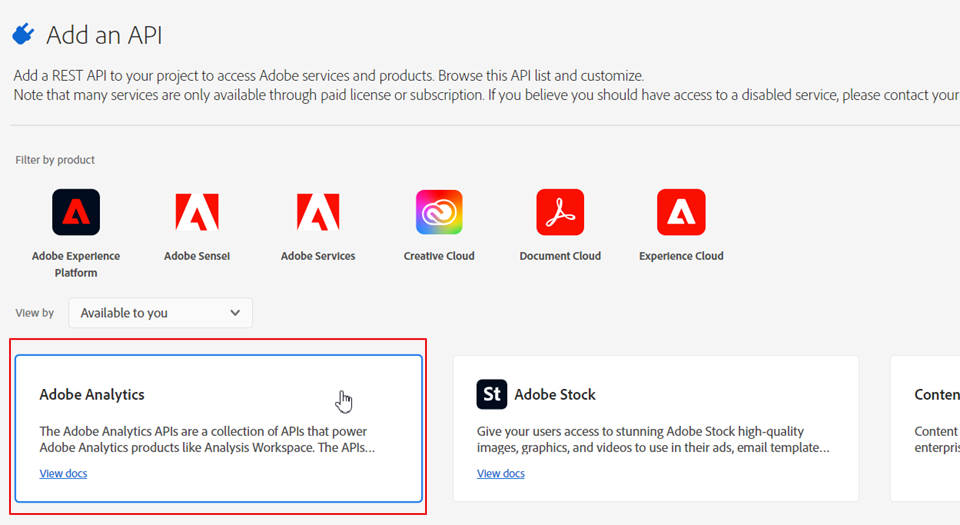Open View docs link for Adobe Analytics
960x525 pixels.
pos(63,473)
